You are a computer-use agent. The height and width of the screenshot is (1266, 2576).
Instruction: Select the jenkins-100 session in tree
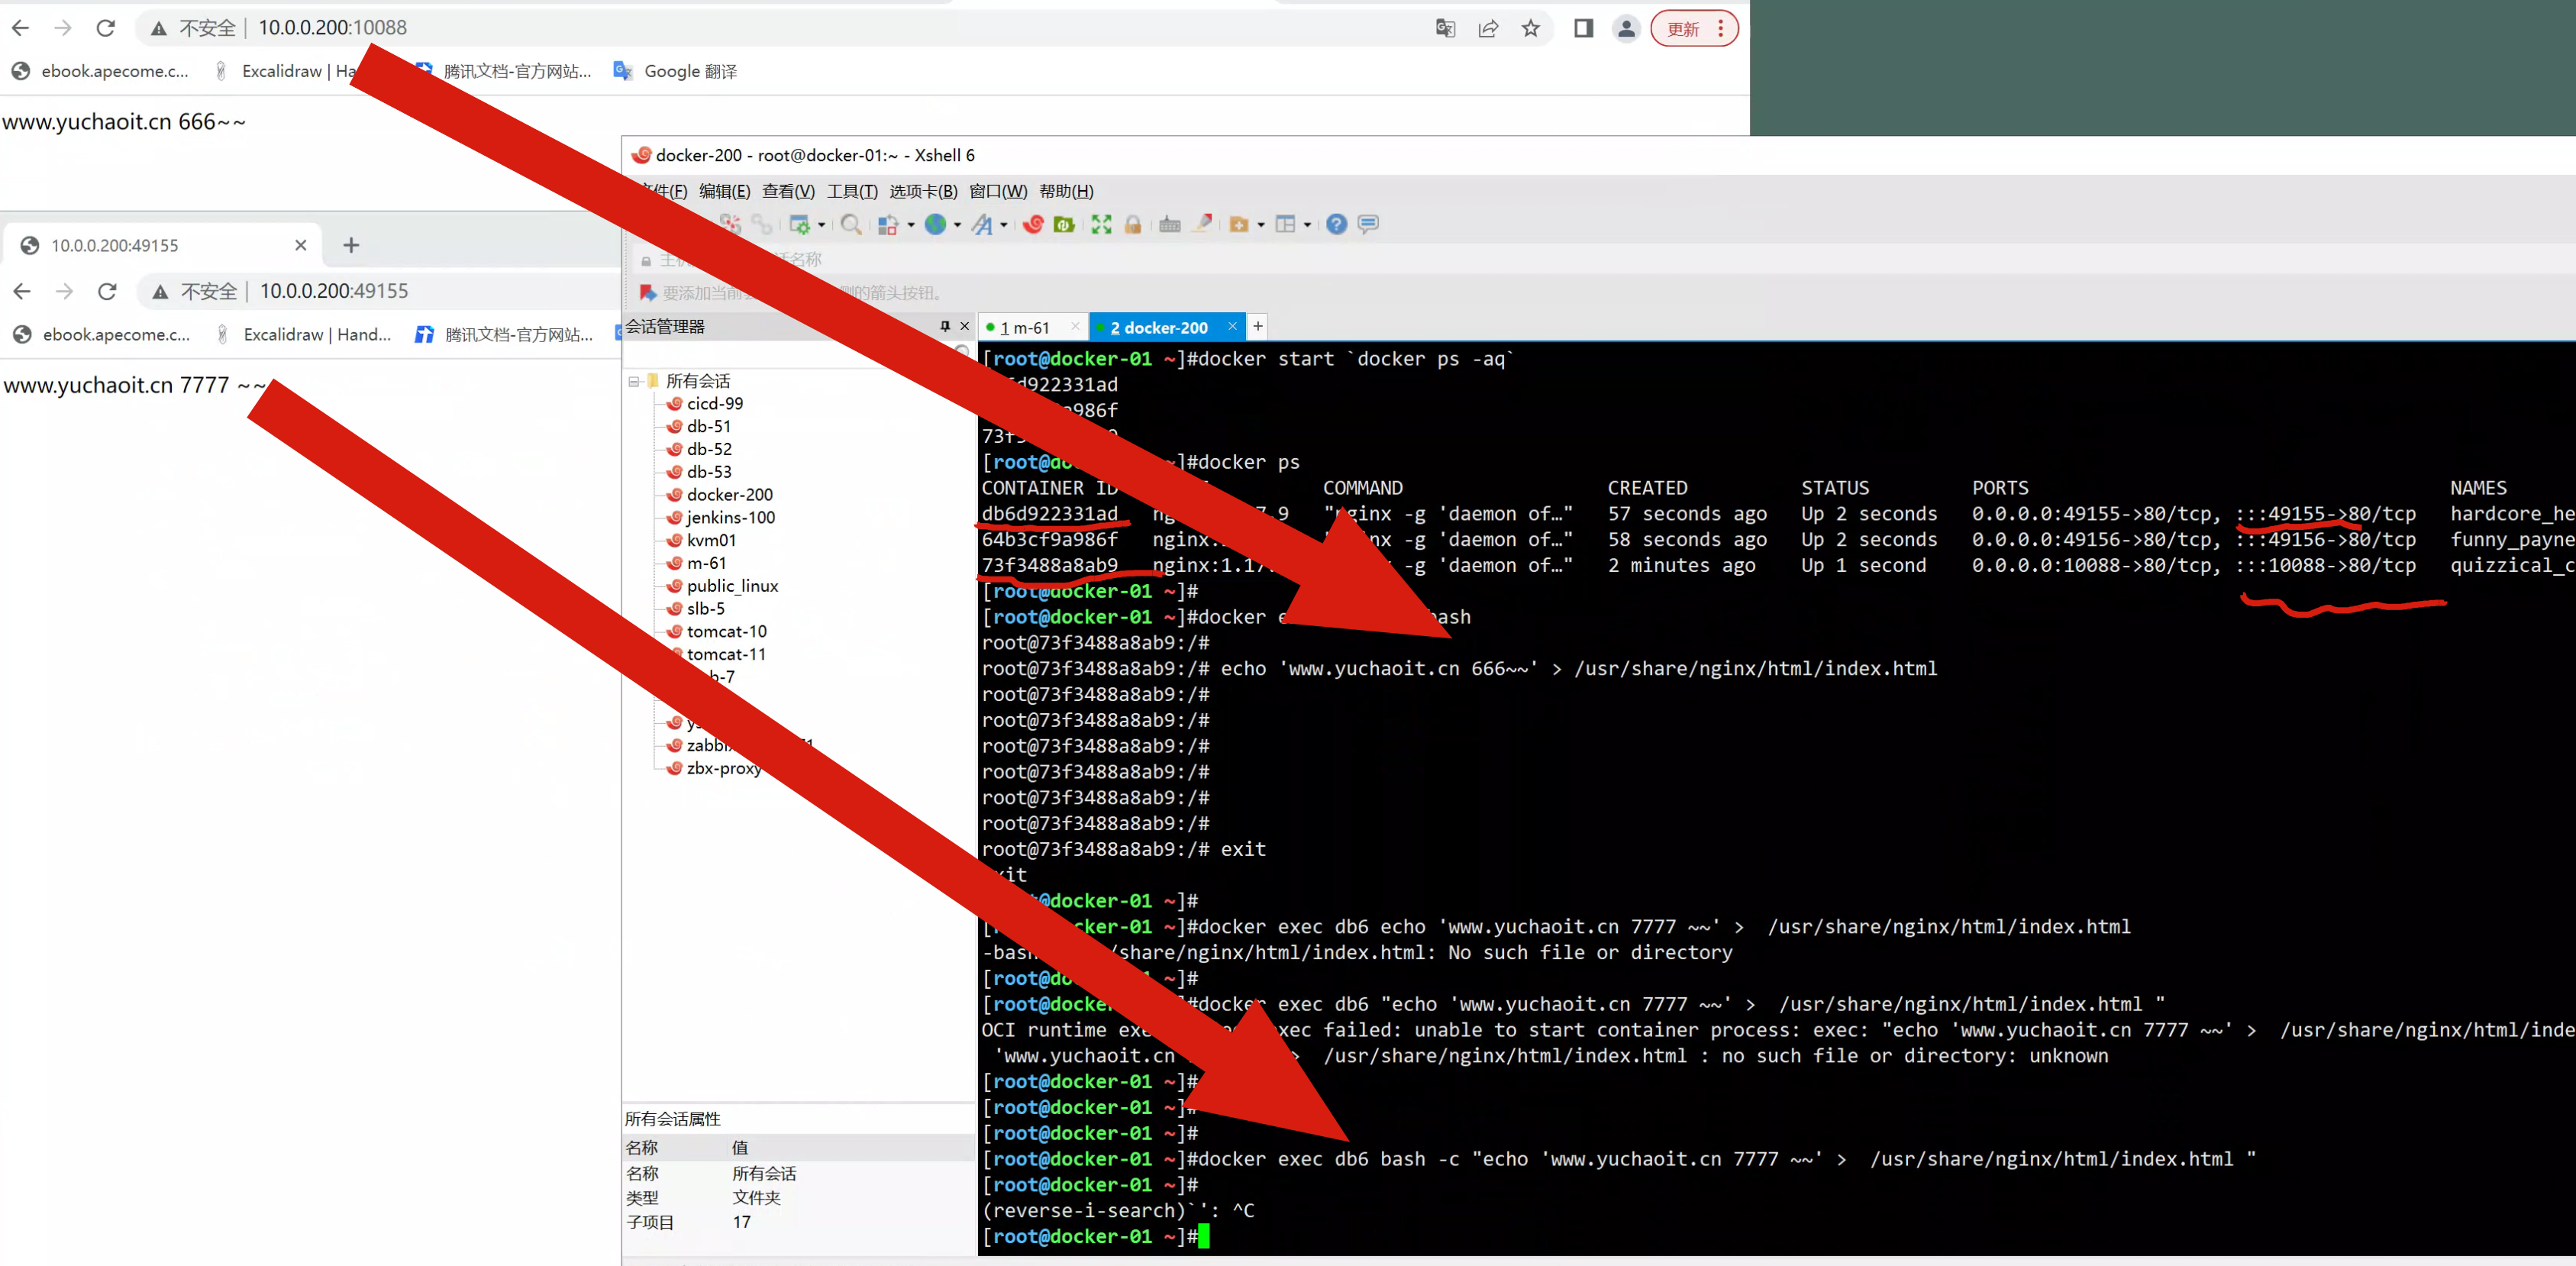730,517
